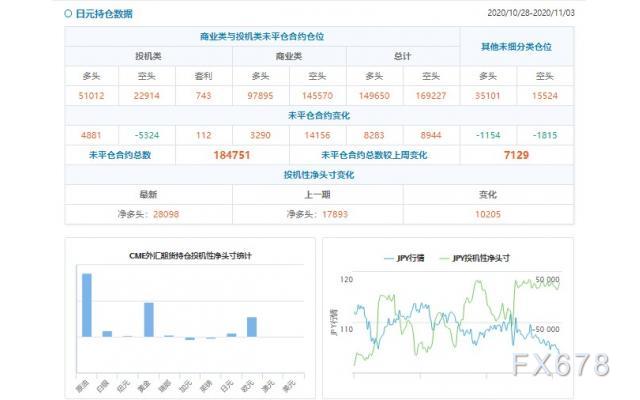Click the rotated JPY行情 y-axis title
Image resolution: width=640 pixels, height=400 pixels.
[x=333, y=322]
